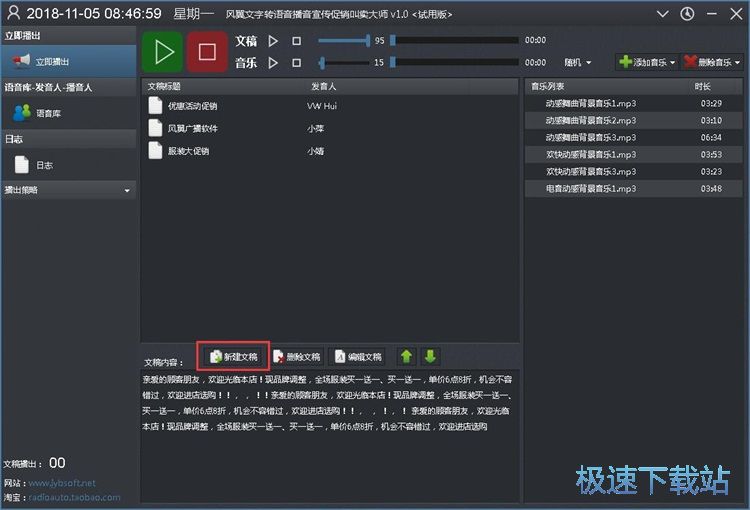The height and width of the screenshot is (510, 750).
Task: Click the VW Hui speaker cell
Action: coord(322,106)
